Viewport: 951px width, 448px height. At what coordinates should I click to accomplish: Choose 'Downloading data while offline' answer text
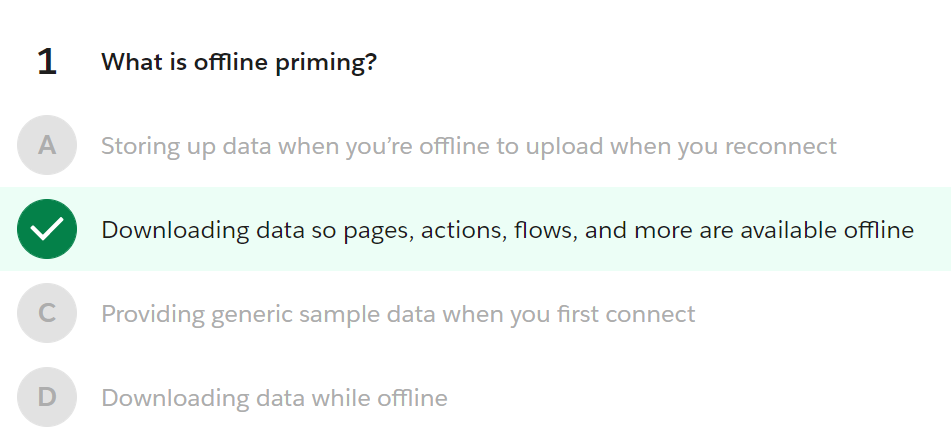coord(274,398)
